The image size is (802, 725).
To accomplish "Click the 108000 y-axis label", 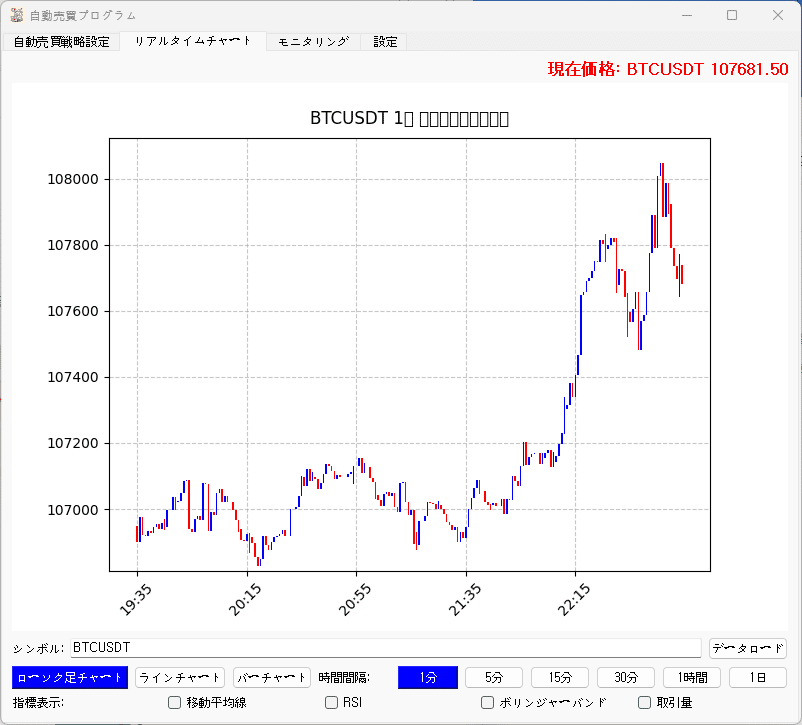I will (x=73, y=180).
